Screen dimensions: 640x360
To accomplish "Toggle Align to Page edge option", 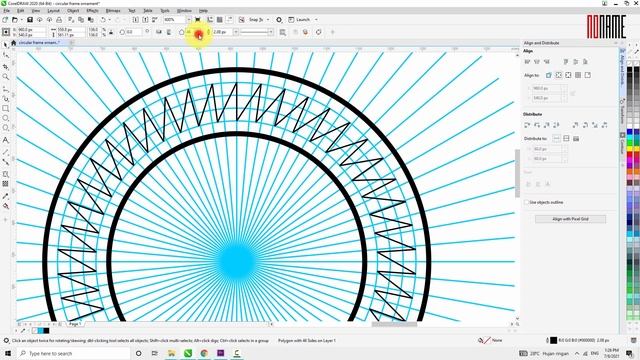I will 558,75.
